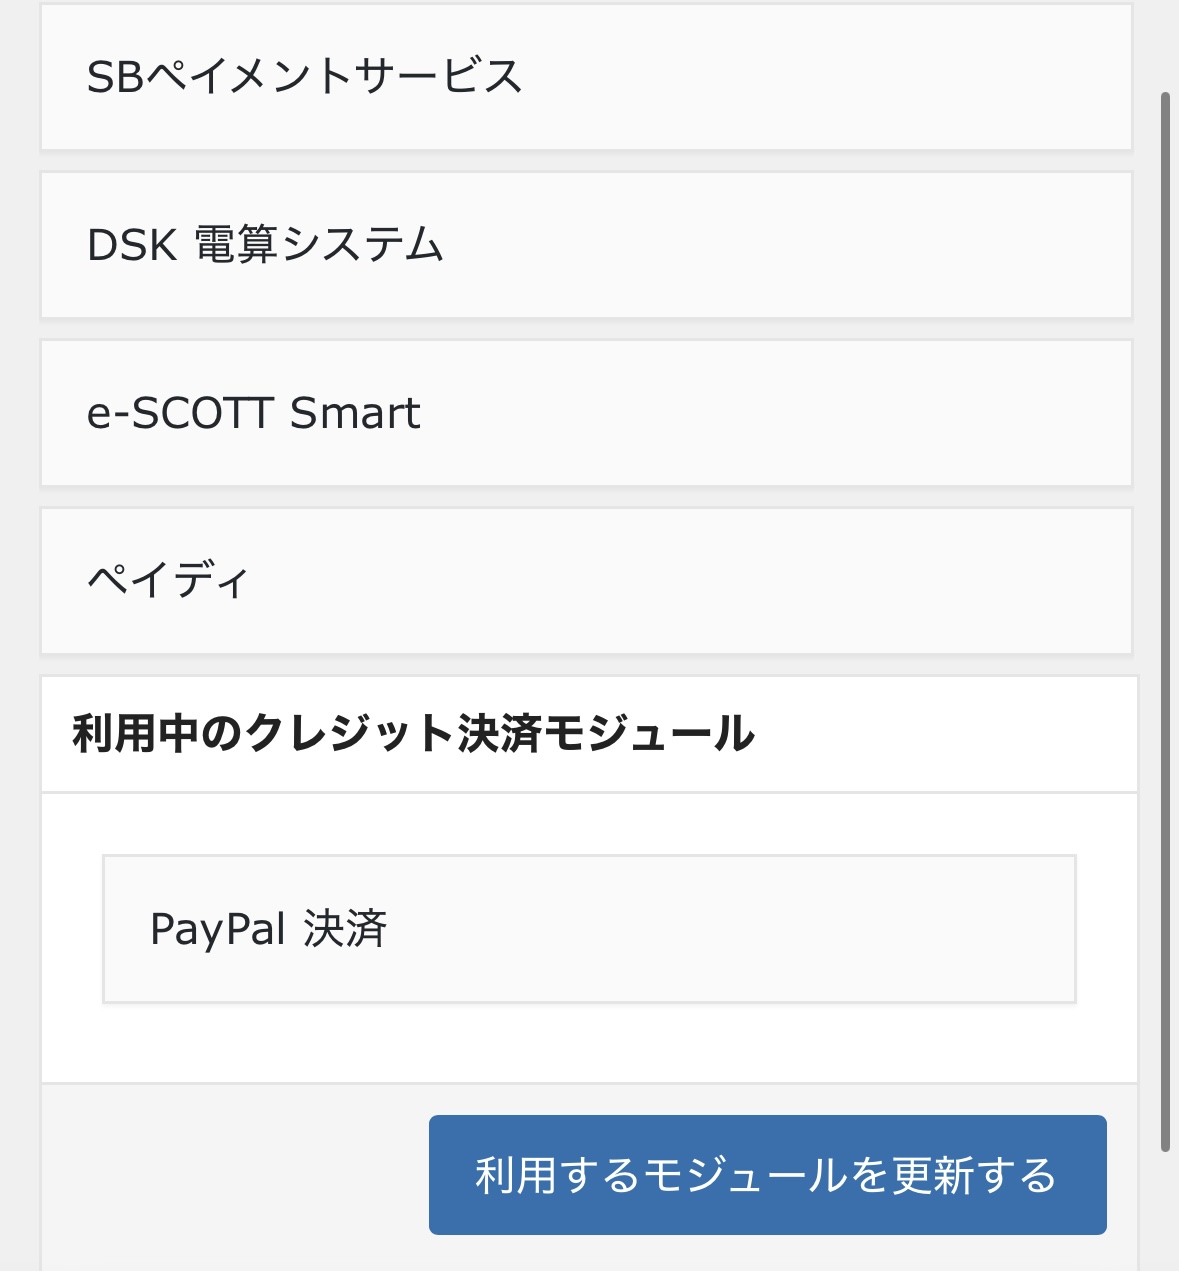Click the vertical scrollbar thumb
The image size is (1179, 1271).
coord(1165,622)
